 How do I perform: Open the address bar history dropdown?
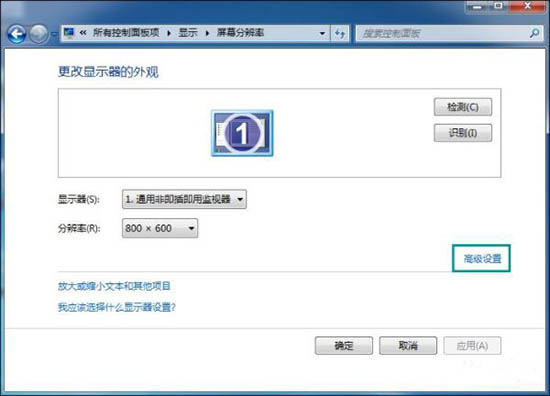(322, 34)
